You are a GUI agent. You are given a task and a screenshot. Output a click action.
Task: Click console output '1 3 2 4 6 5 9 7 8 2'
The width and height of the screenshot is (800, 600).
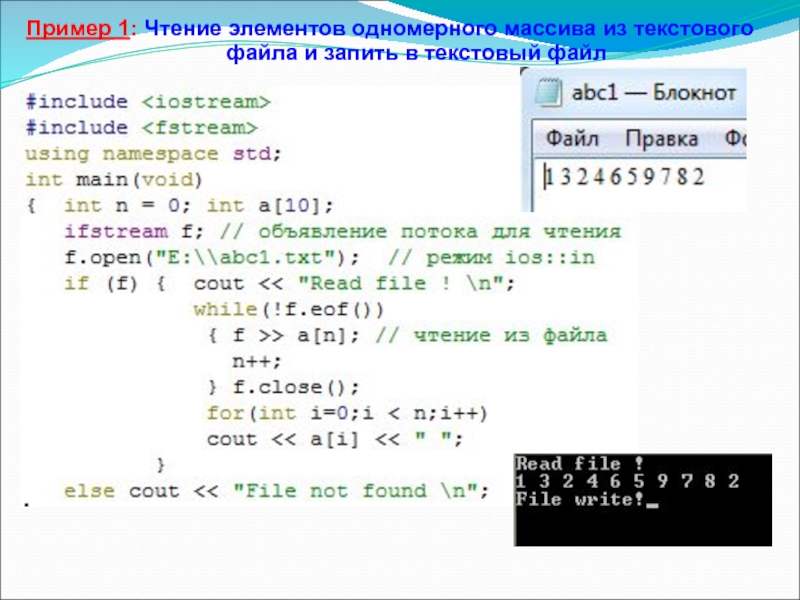(x=627, y=481)
